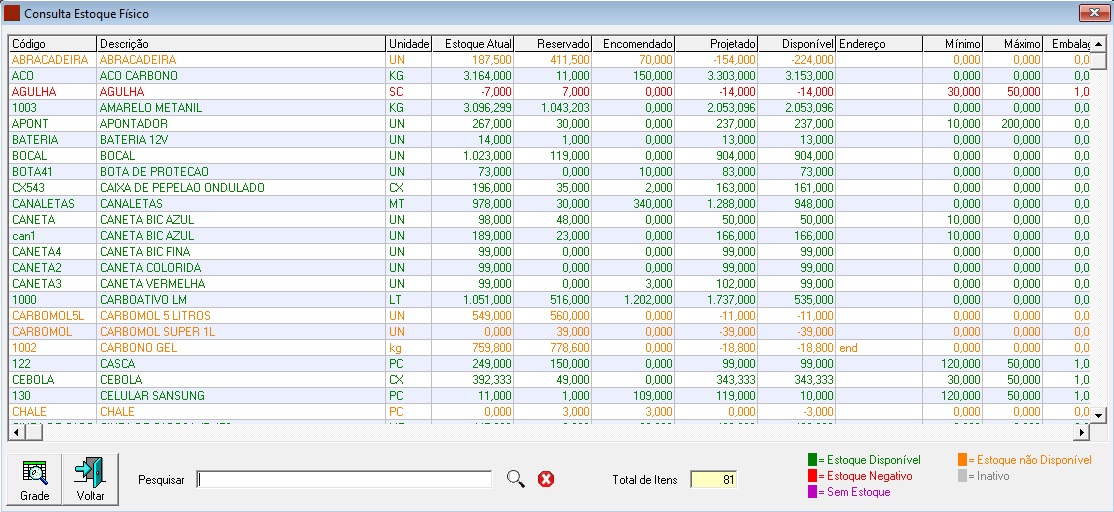Click the red Estoque Negativo legend swatch

pyautogui.click(x=812, y=476)
